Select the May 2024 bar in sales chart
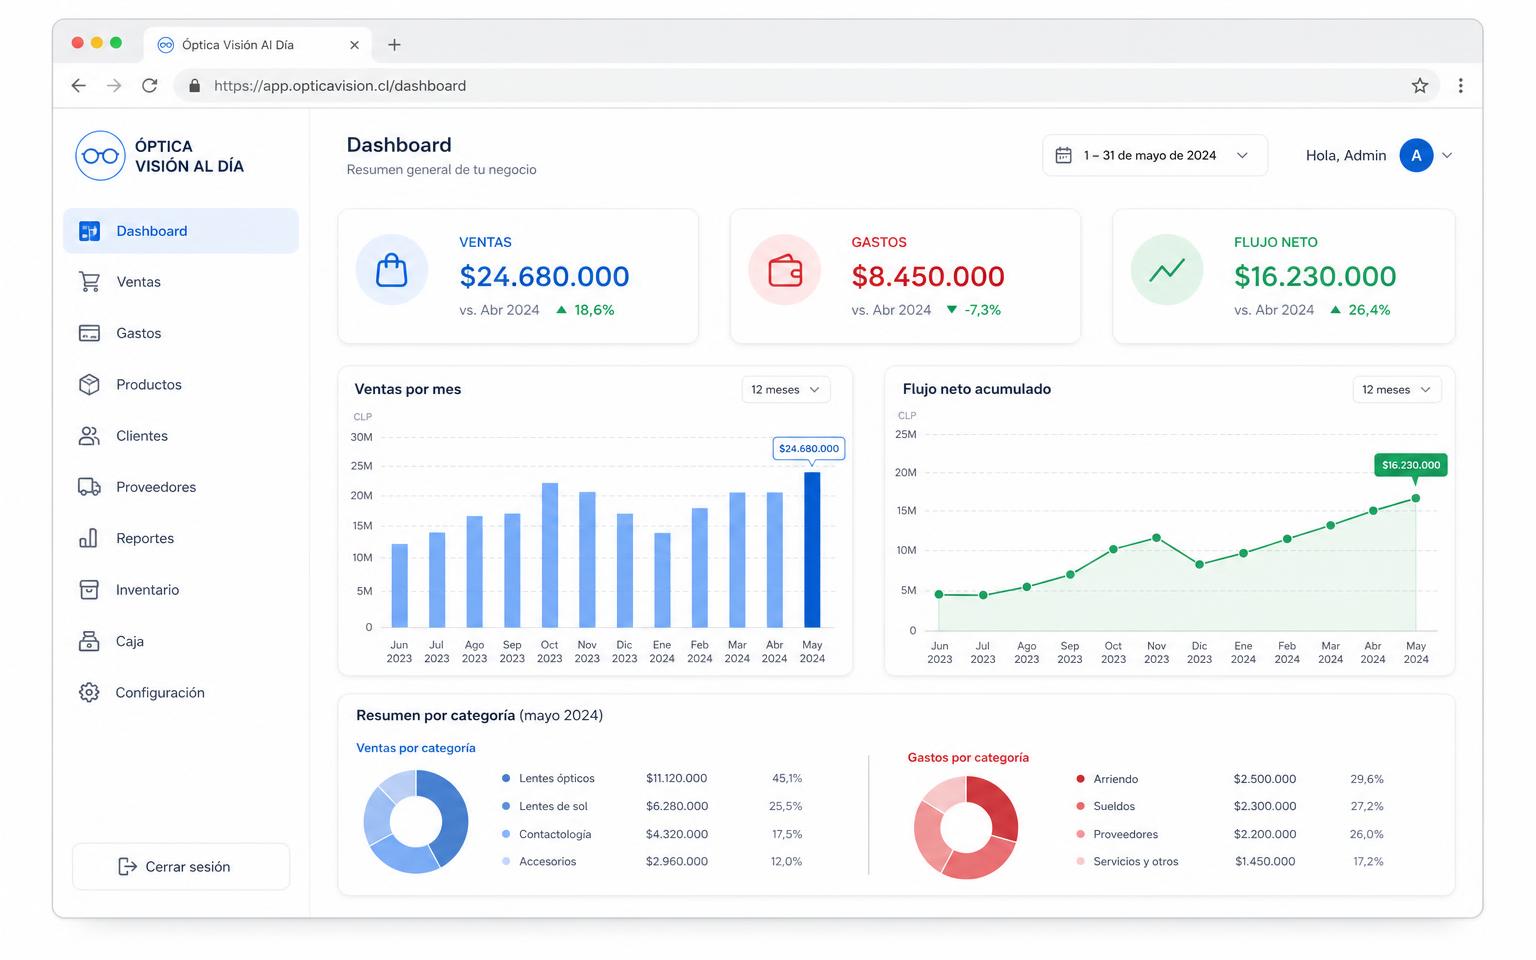The width and height of the screenshot is (1536, 960). [812, 550]
